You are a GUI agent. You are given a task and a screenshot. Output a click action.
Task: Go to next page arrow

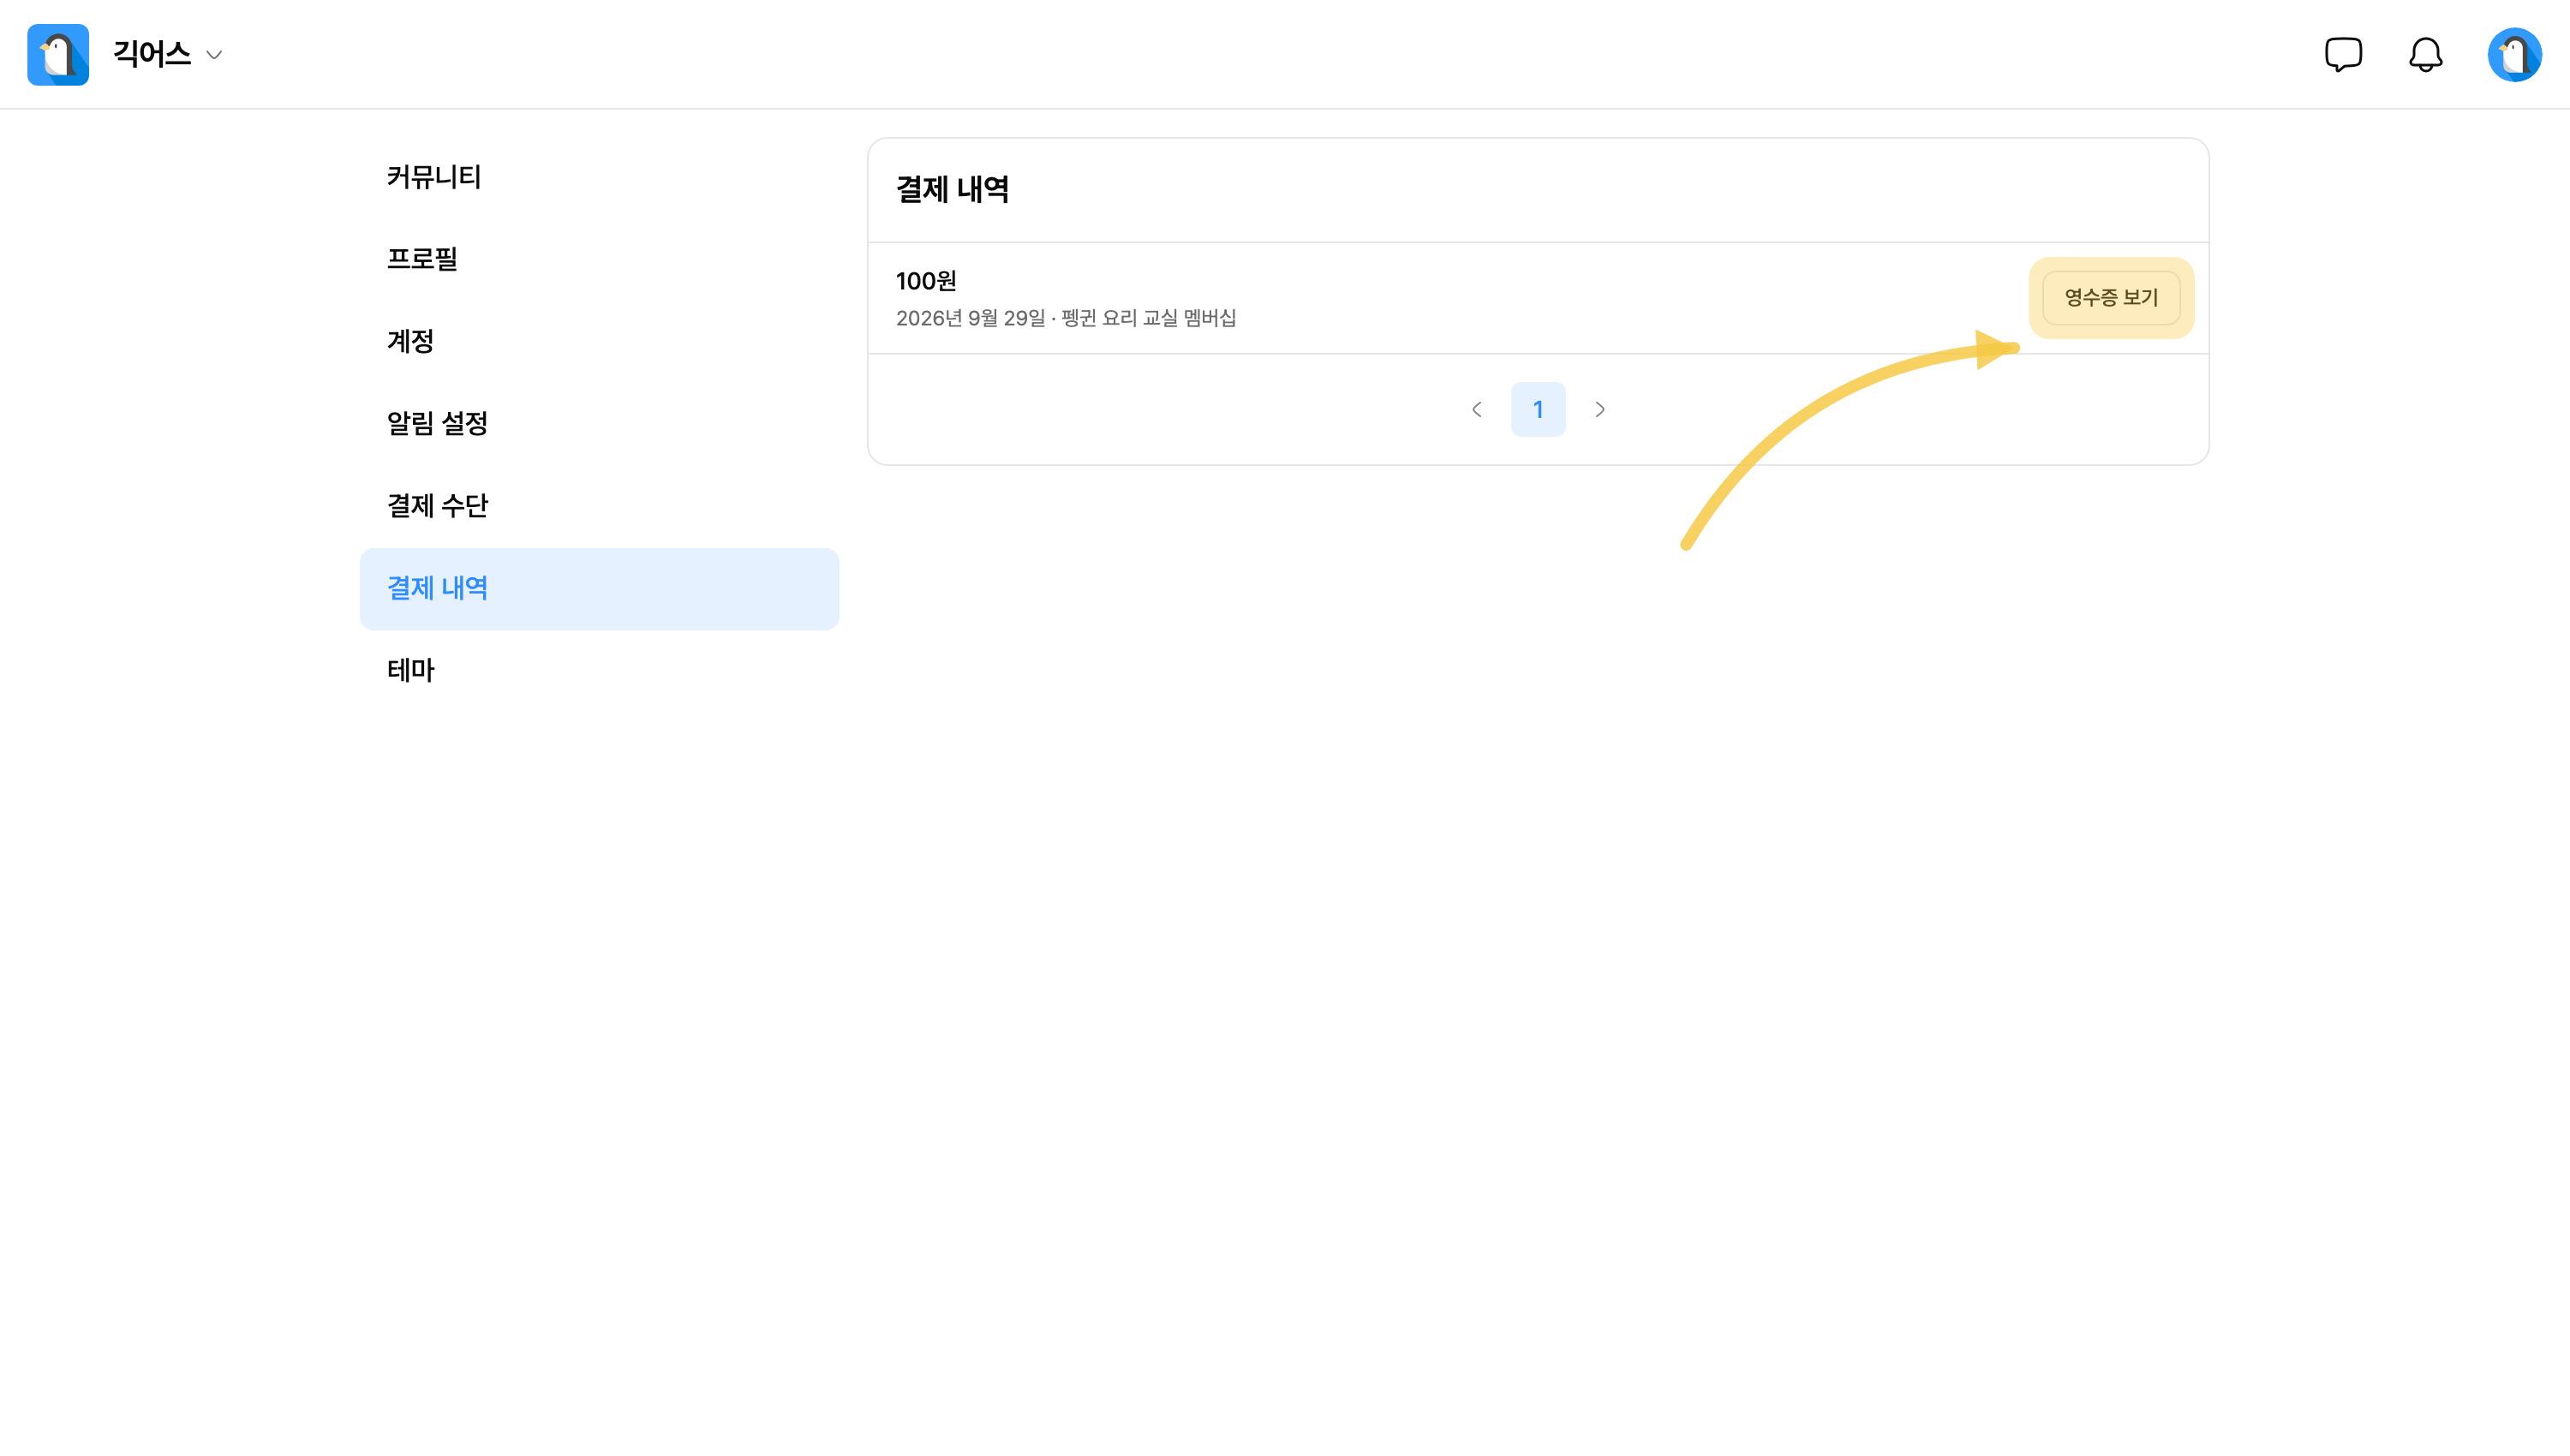pyautogui.click(x=1600, y=409)
